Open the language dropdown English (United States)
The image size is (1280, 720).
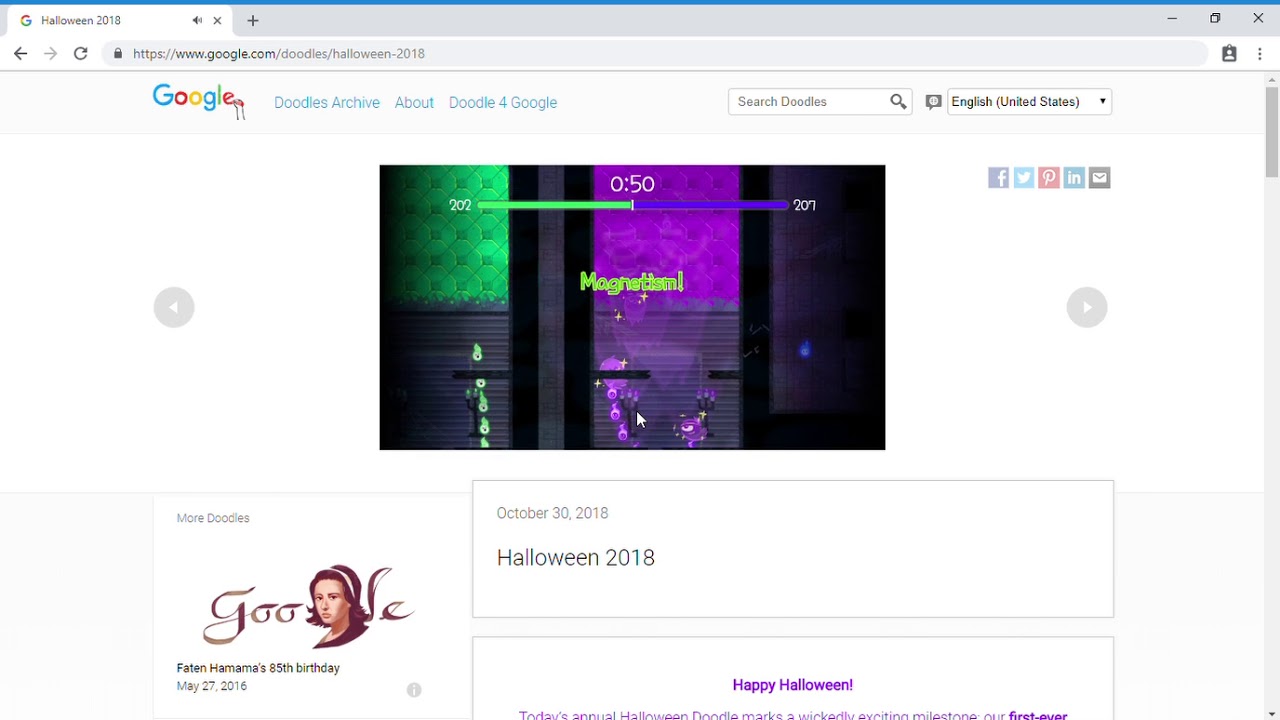(x=1029, y=101)
